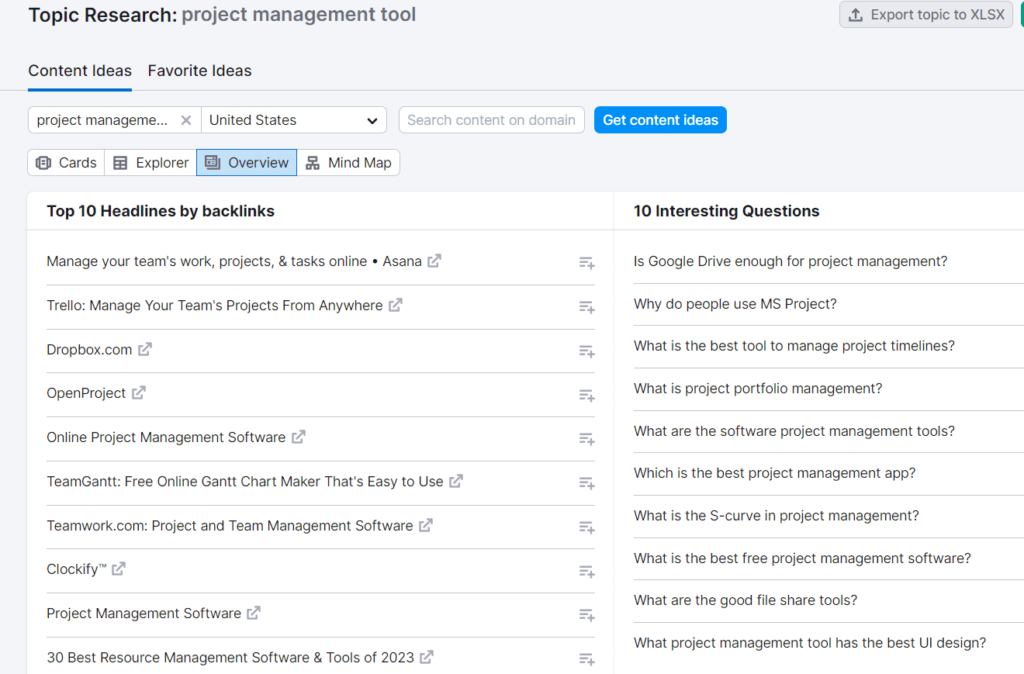Add Teamwork.com headline to favorites icon
Screen dimensions: 1024x674
coord(586,527)
